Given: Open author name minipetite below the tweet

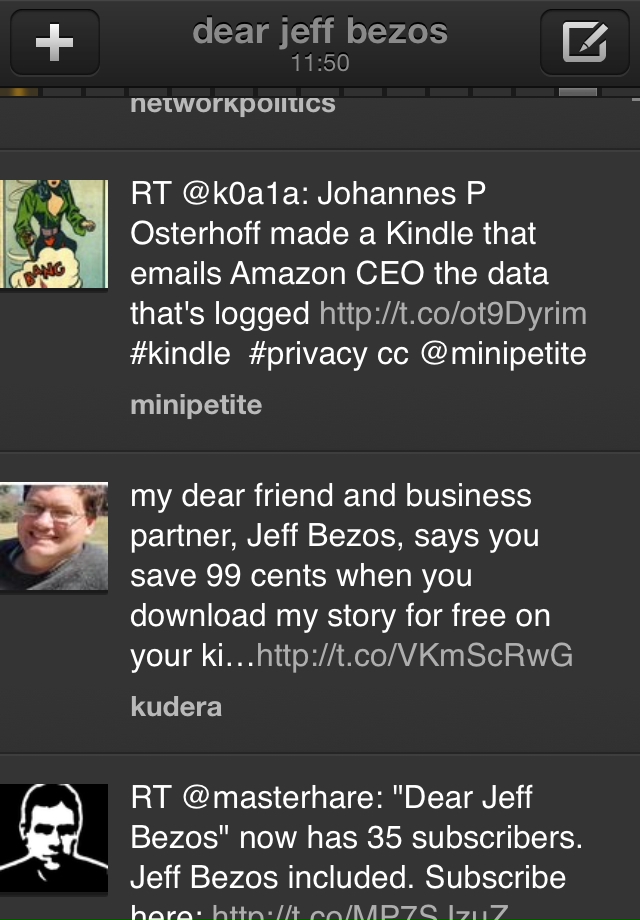Looking at the screenshot, I should pyautogui.click(x=196, y=405).
